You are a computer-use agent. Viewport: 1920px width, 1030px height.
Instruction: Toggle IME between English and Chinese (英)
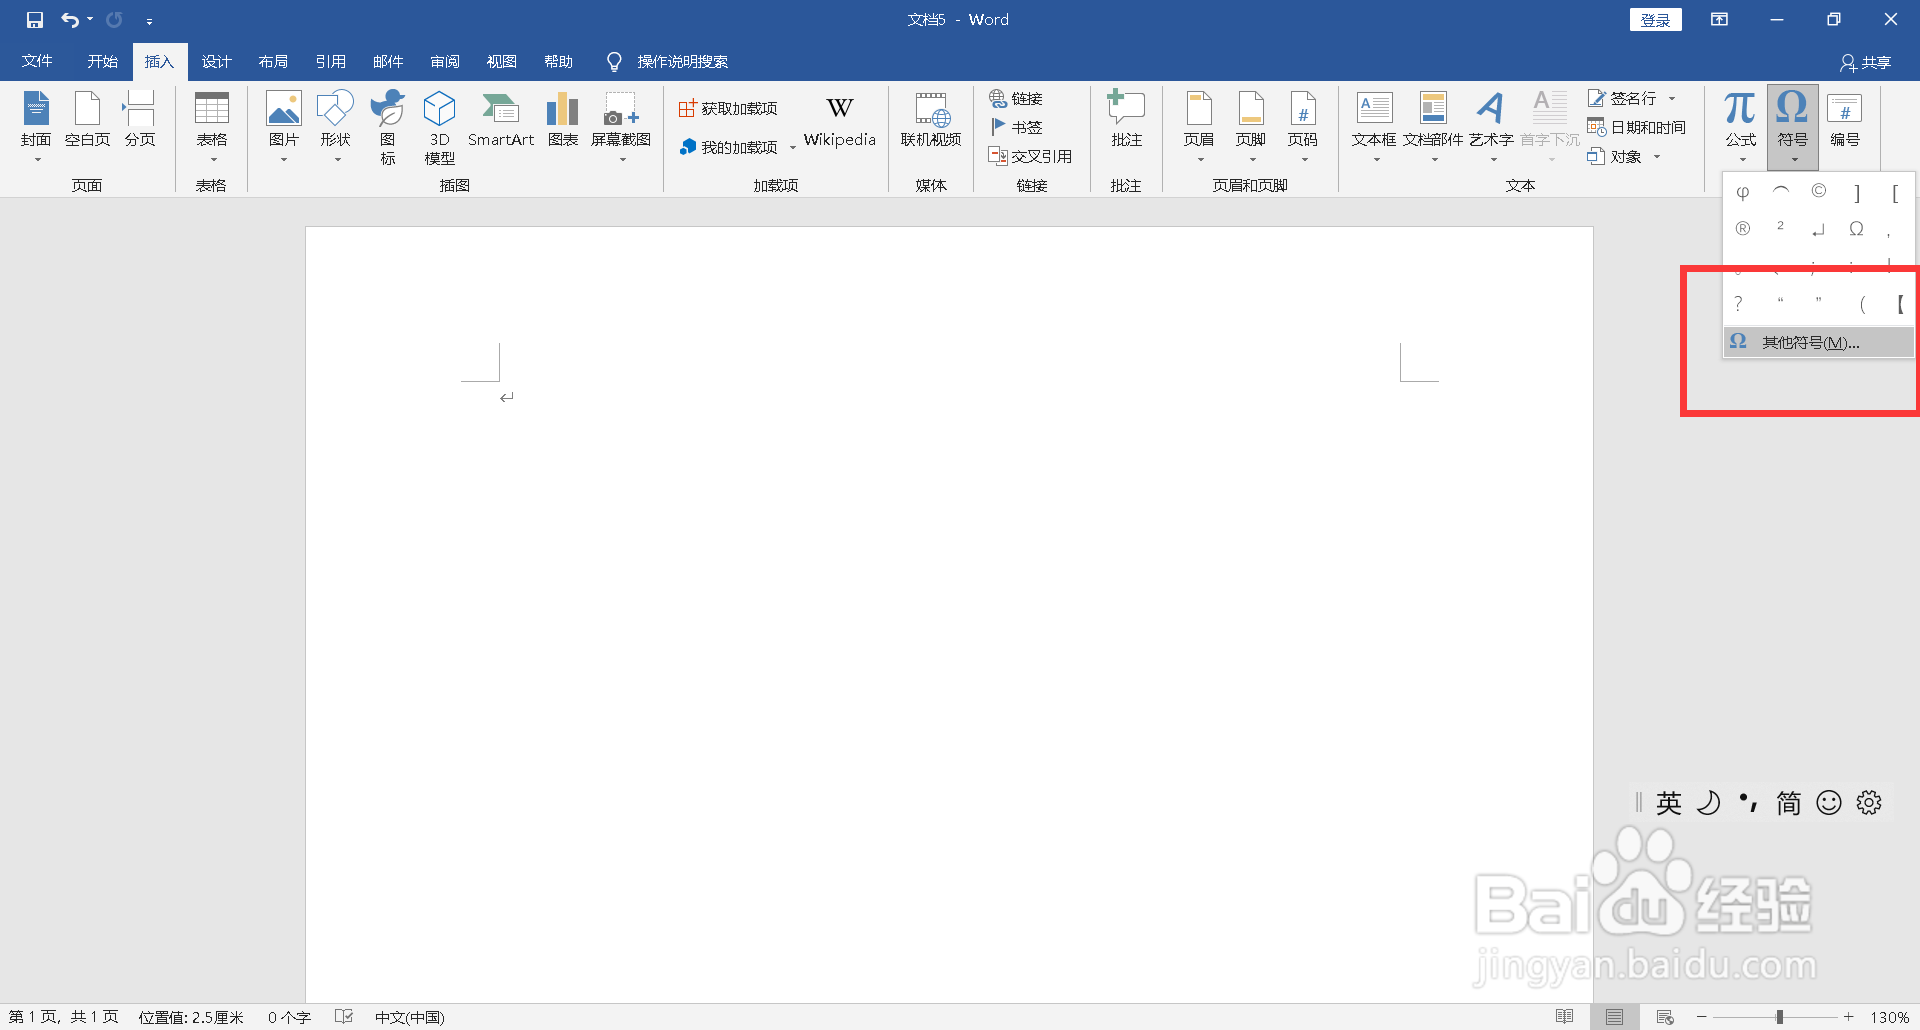tap(1668, 803)
